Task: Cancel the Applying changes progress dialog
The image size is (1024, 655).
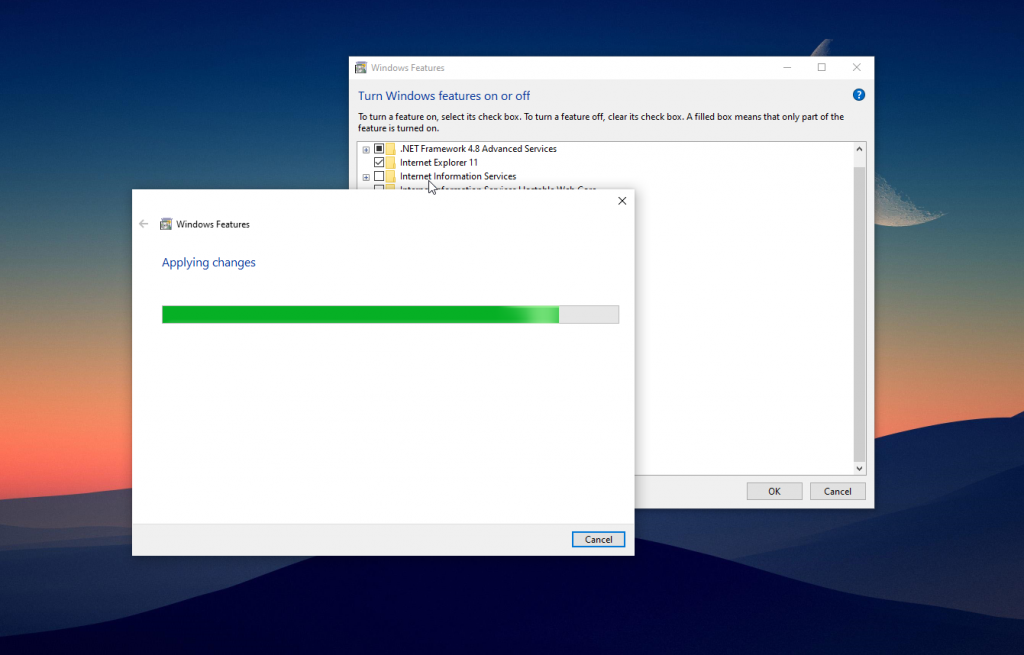Action: pos(598,539)
